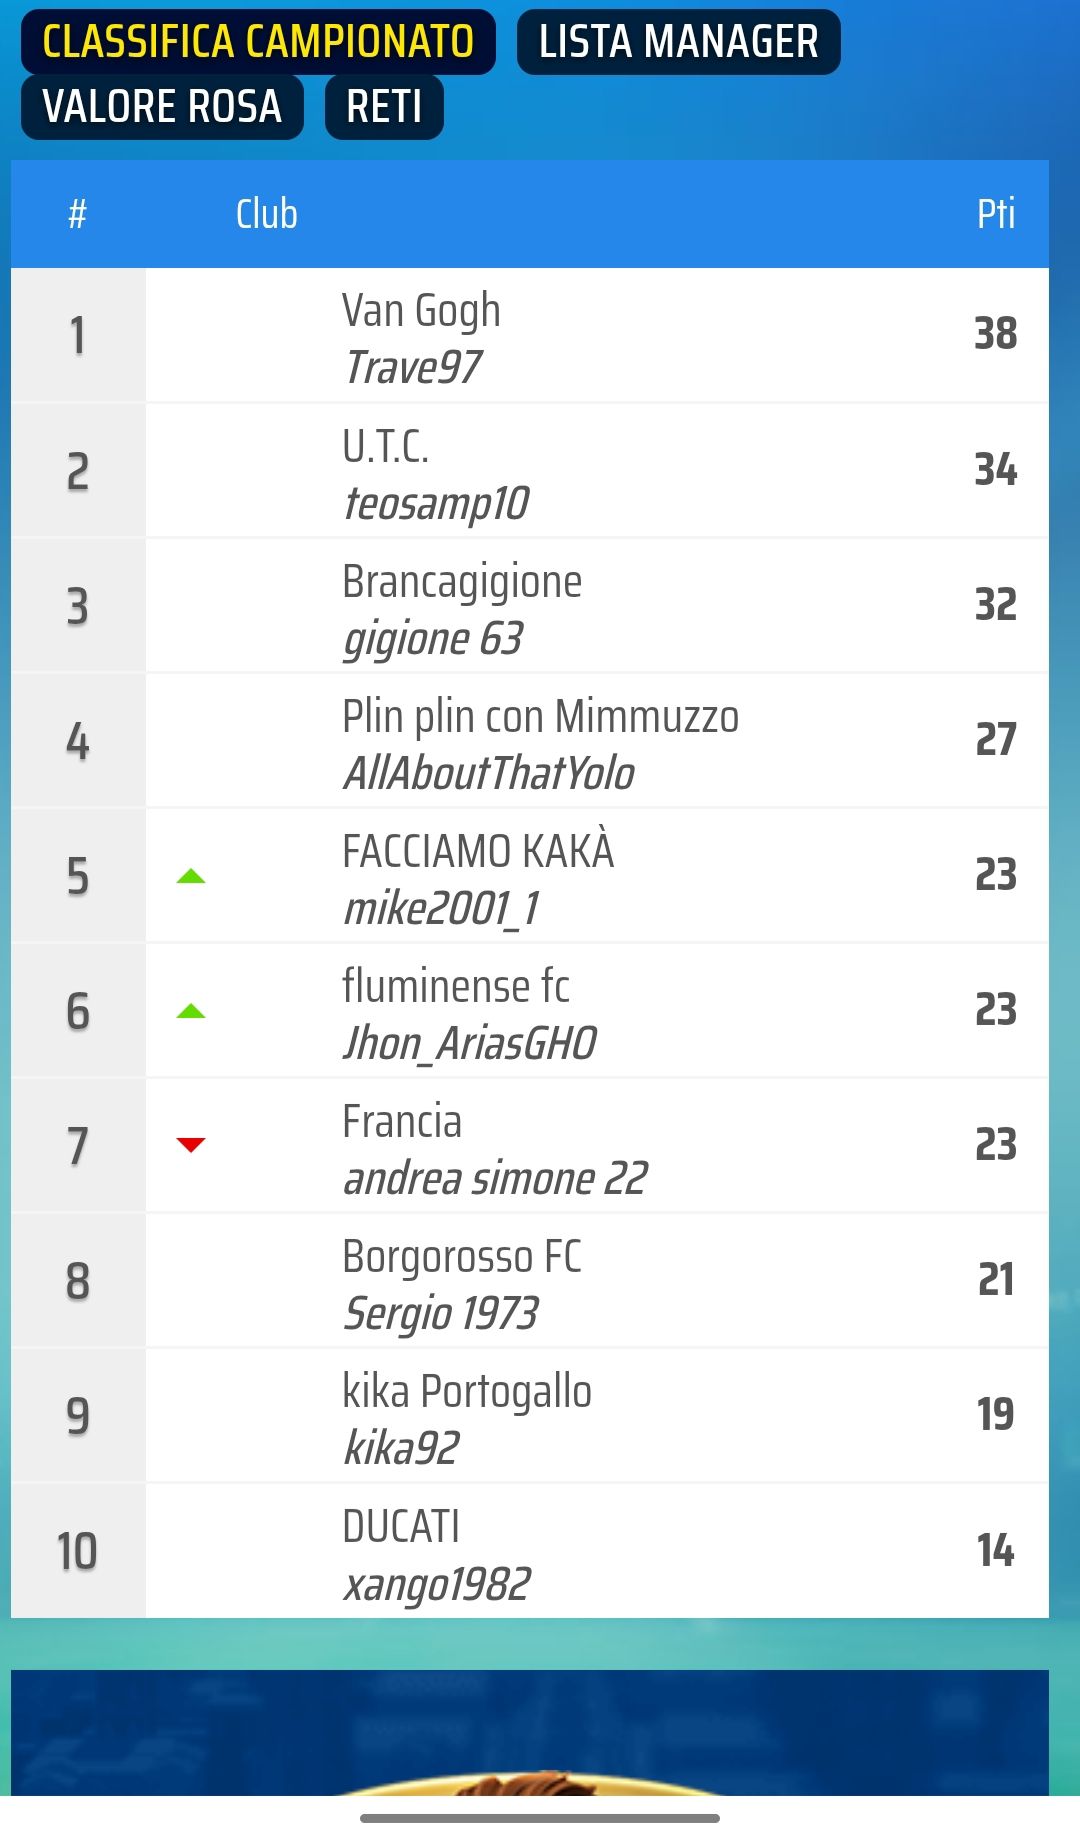1080x1844 pixels.
Task: Open the Van Gogh club row
Action: click(x=530, y=335)
